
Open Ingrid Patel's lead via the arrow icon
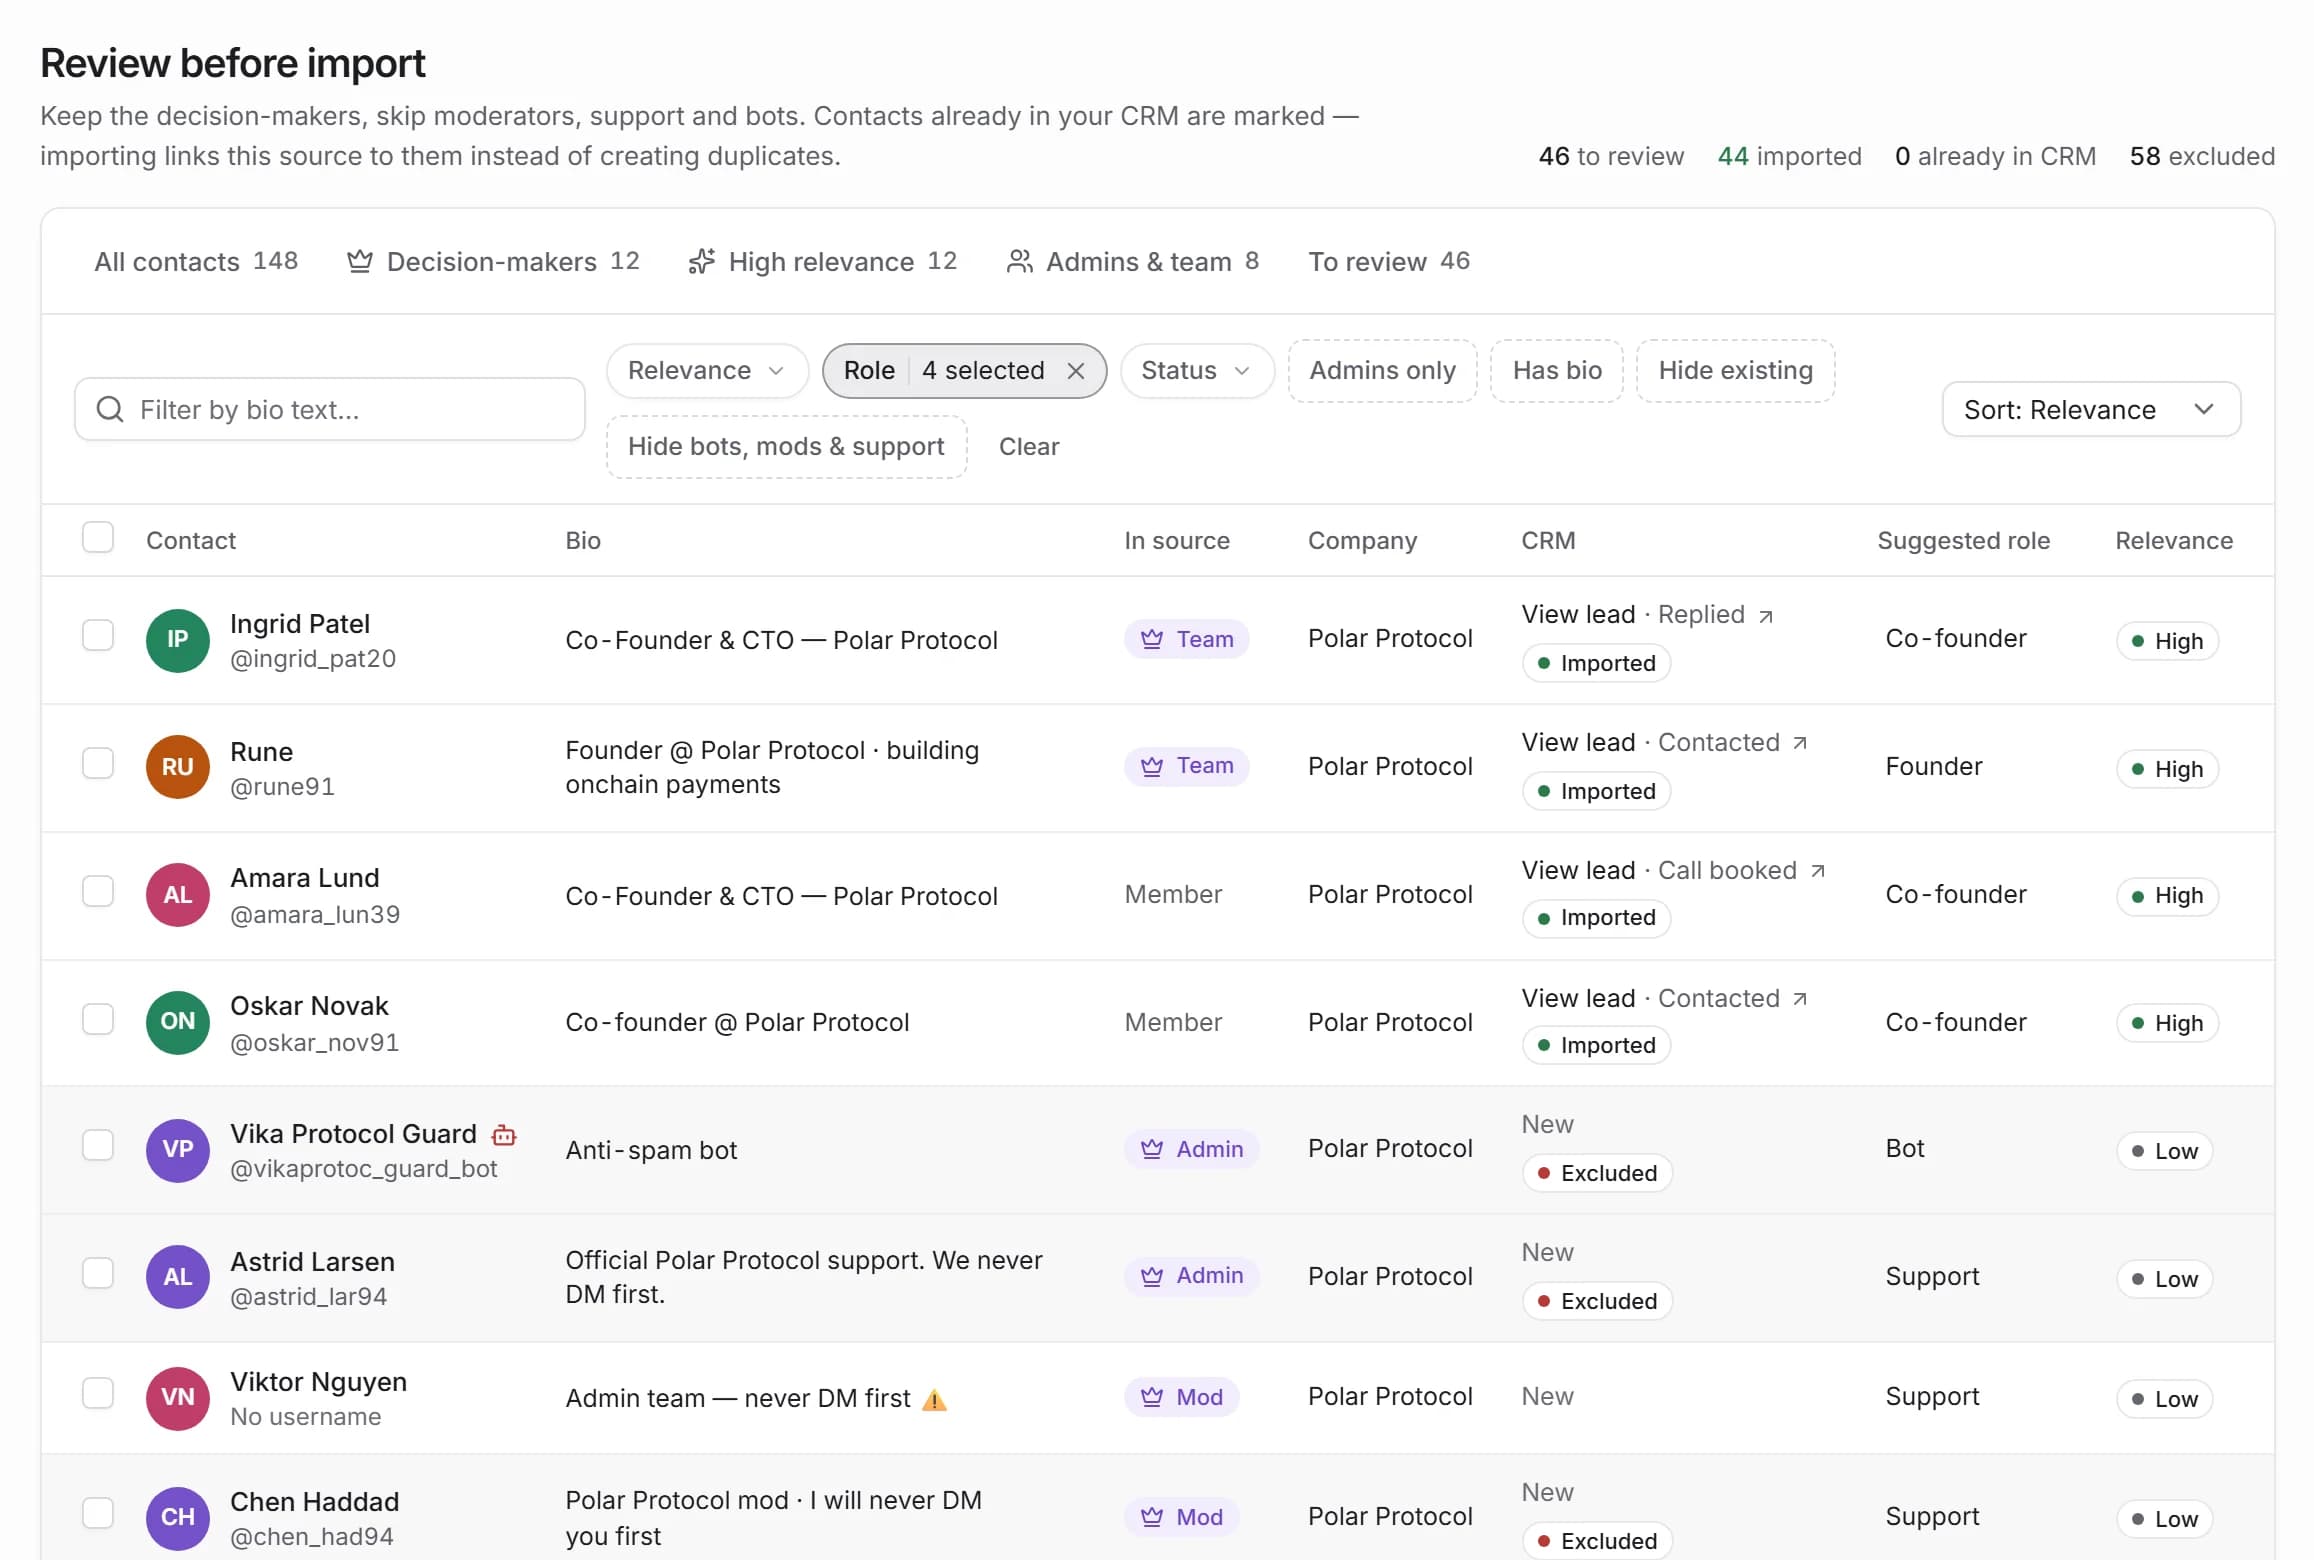1766,616
